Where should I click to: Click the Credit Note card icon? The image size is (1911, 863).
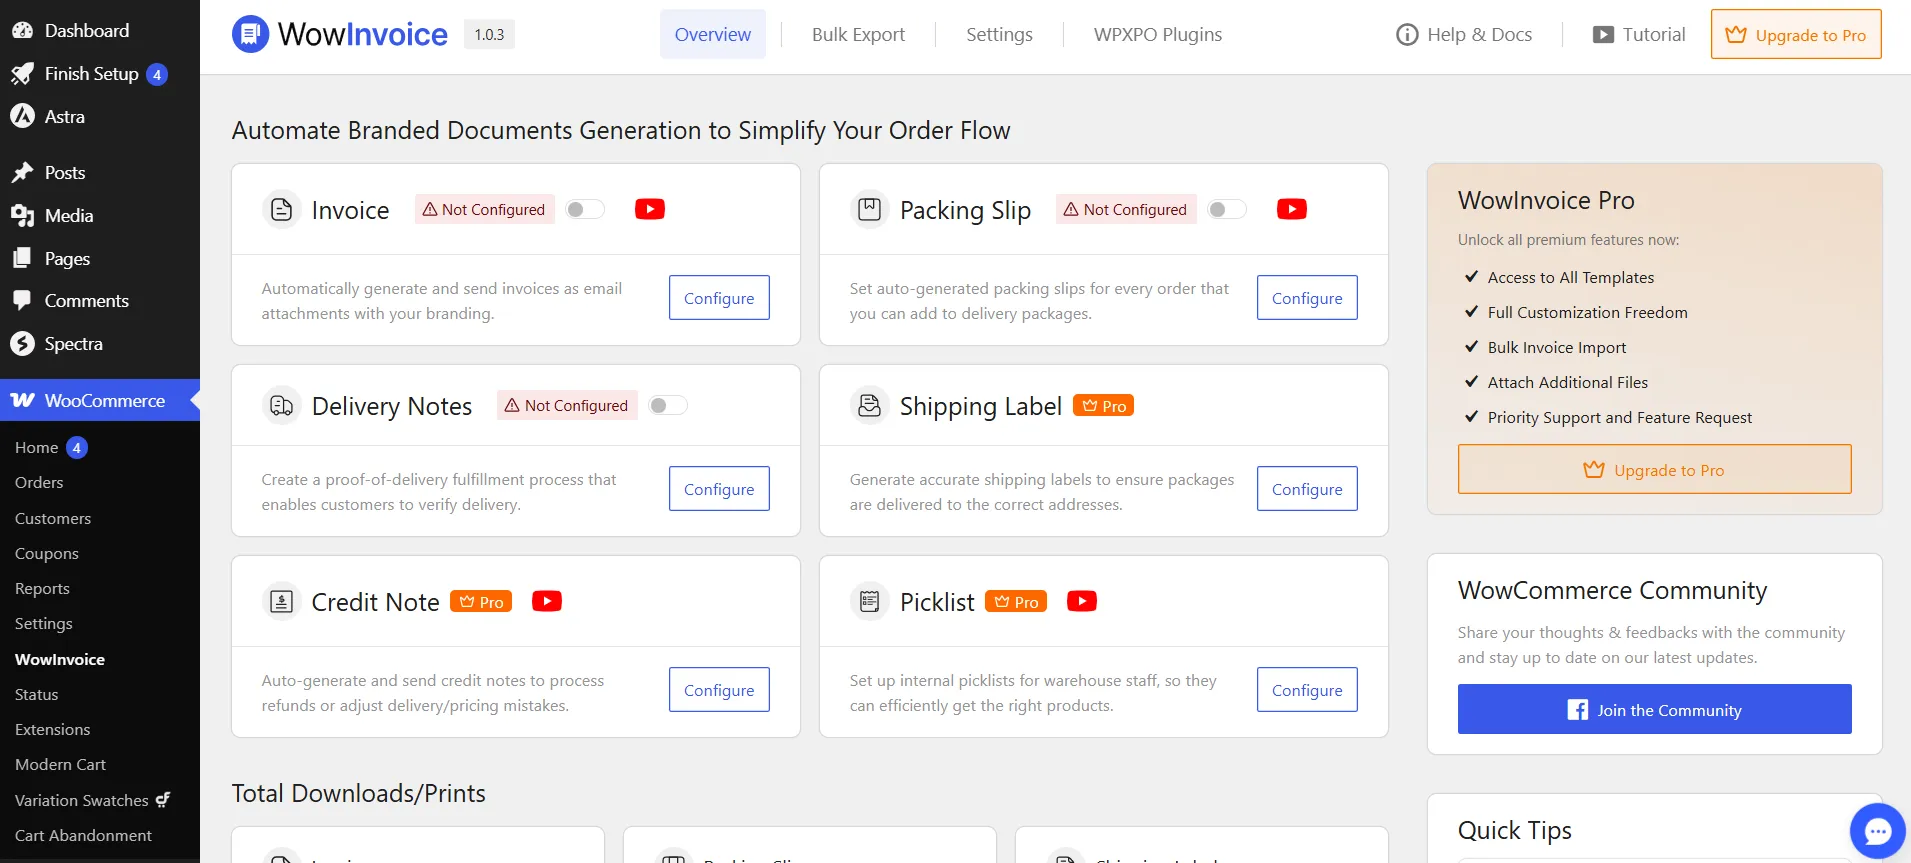tap(282, 602)
